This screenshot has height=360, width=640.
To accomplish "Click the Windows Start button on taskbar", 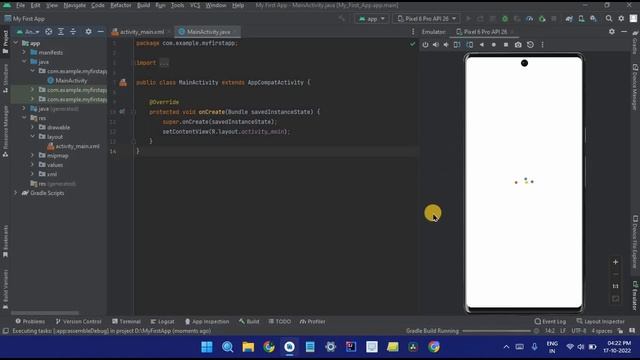I will click(x=207, y=347).
